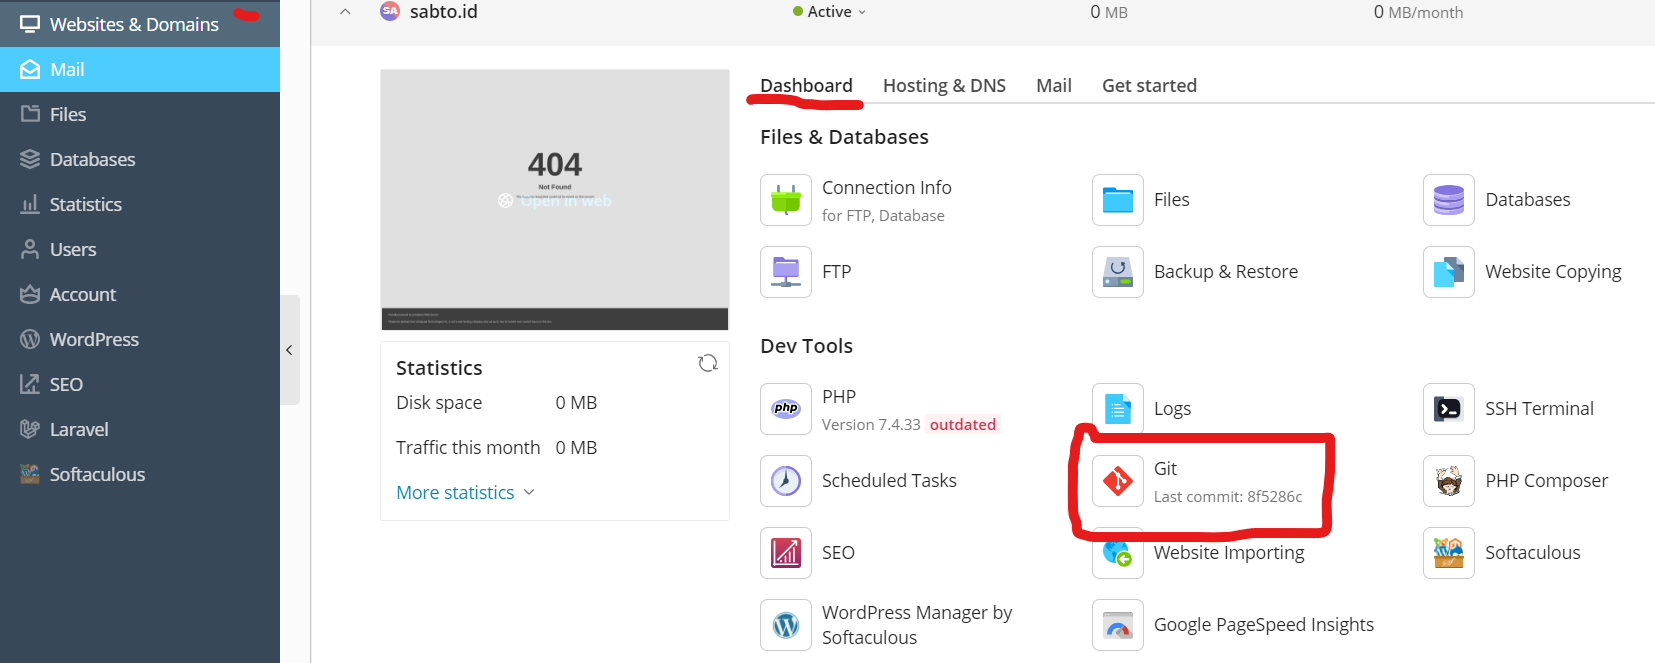Open WordPress Manager by Softaculous icon
This screenshot has height=663, width=1655.
(786, 625)
